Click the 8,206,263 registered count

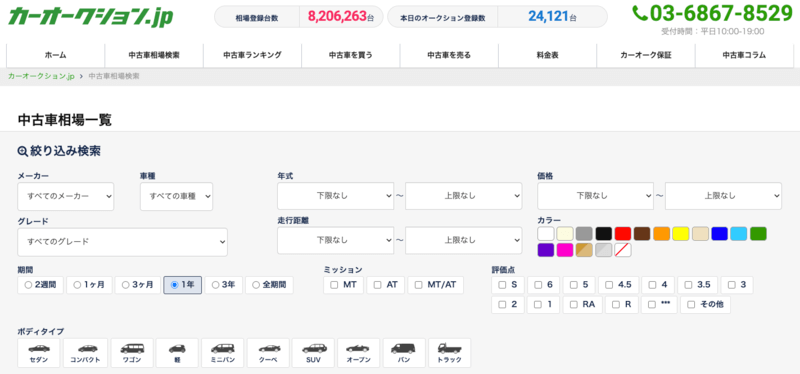pos(337,17)
